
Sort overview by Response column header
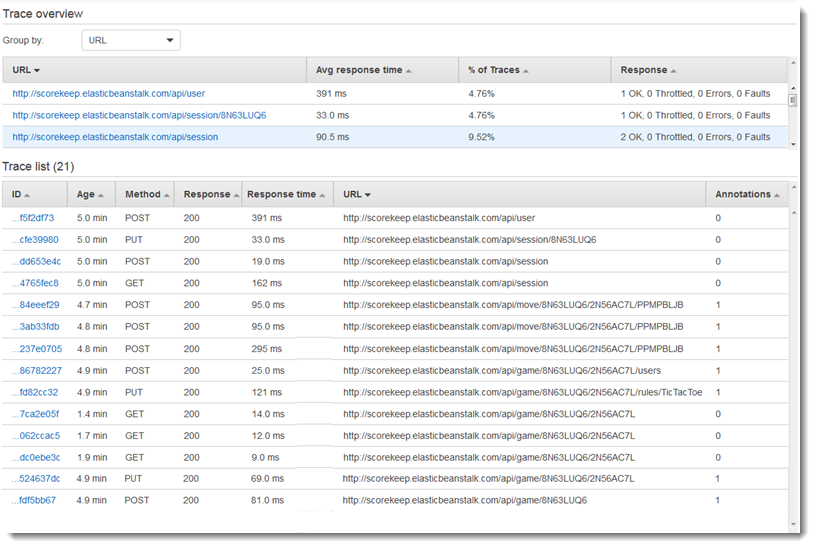648,70
